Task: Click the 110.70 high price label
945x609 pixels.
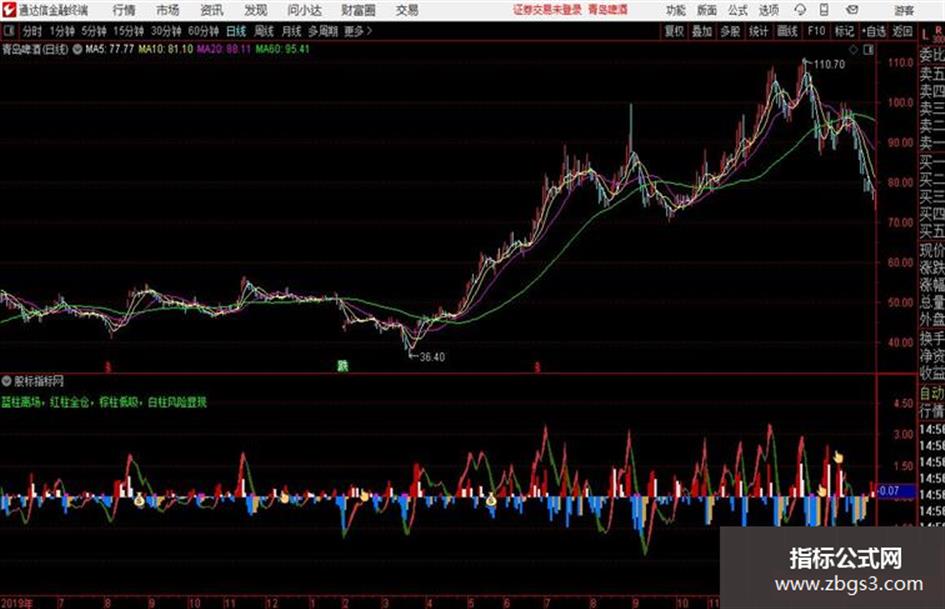Action: (829, 64)
